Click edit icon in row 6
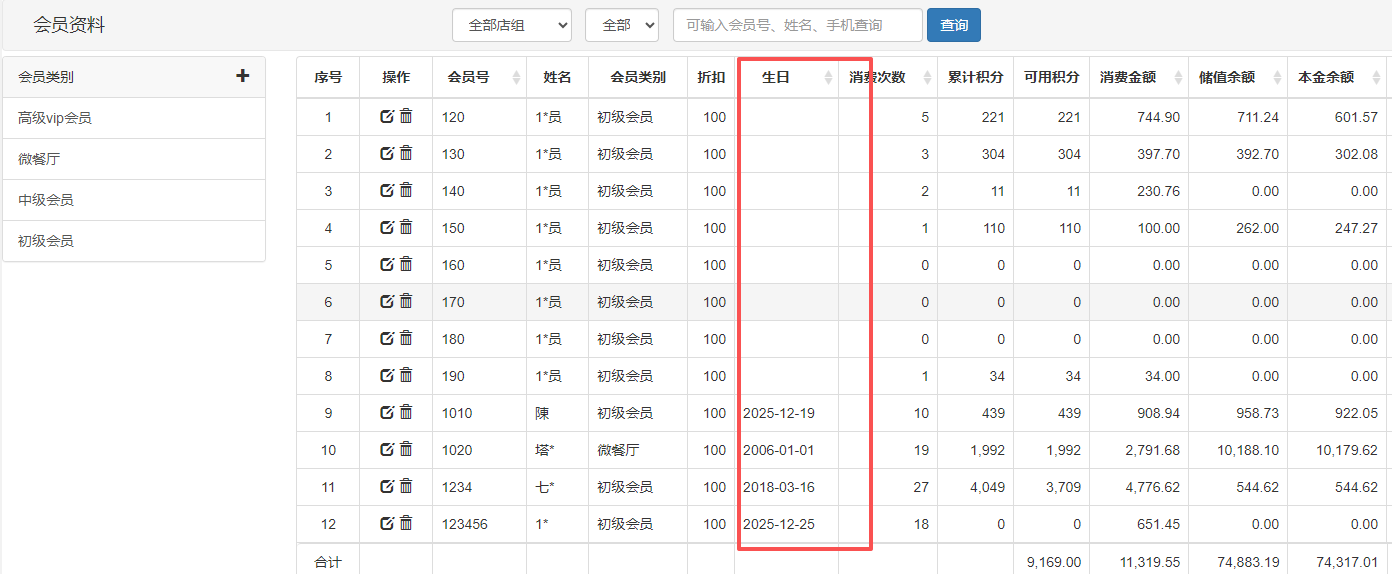The image size is (1392, 574). tap(387, 302)
